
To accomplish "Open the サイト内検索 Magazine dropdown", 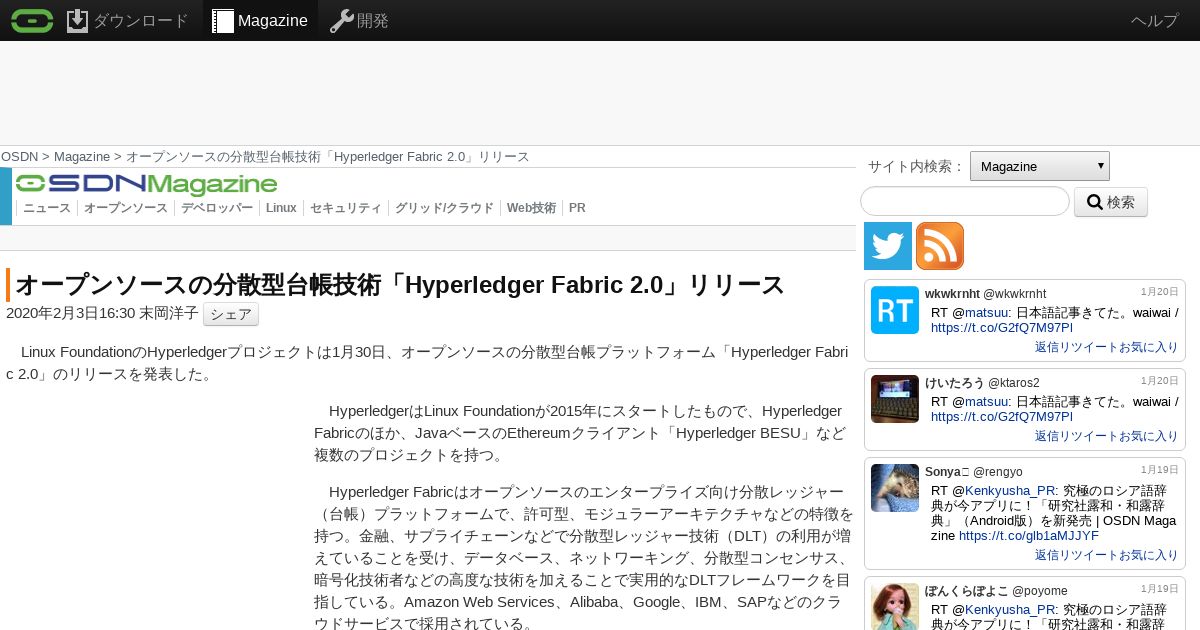I will (1040, 166).
